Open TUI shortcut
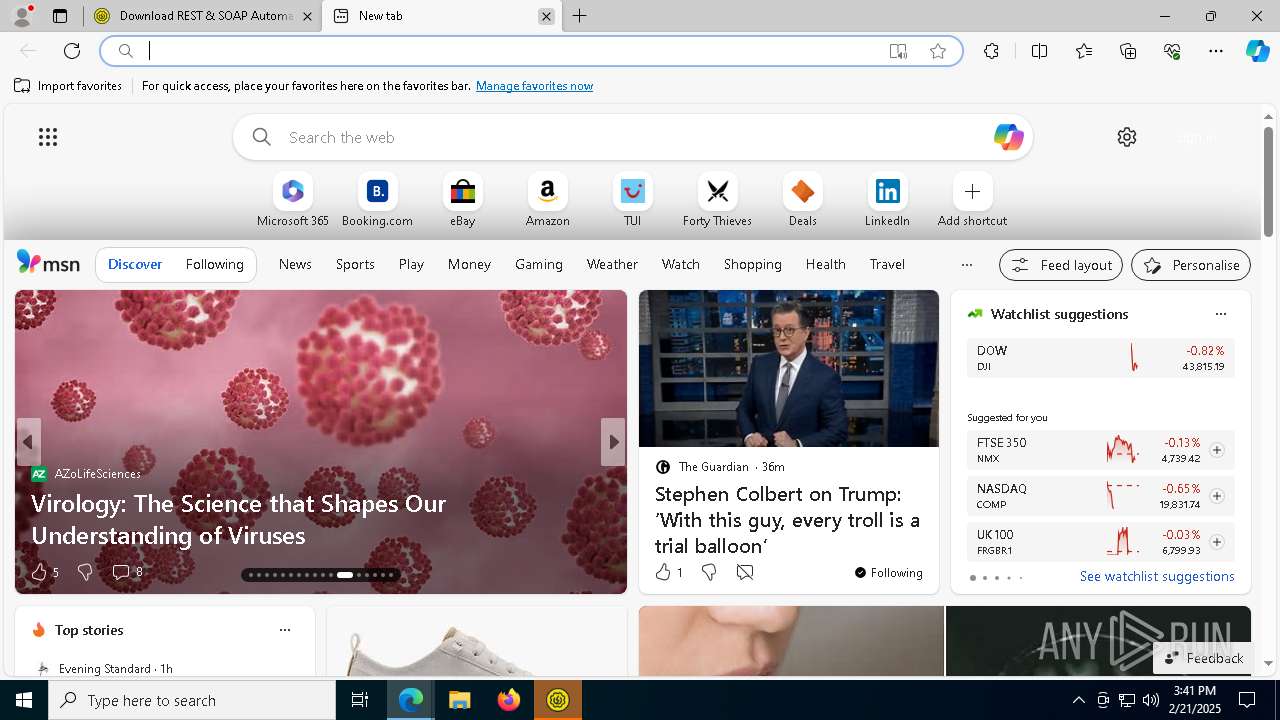 coord(632,200)
